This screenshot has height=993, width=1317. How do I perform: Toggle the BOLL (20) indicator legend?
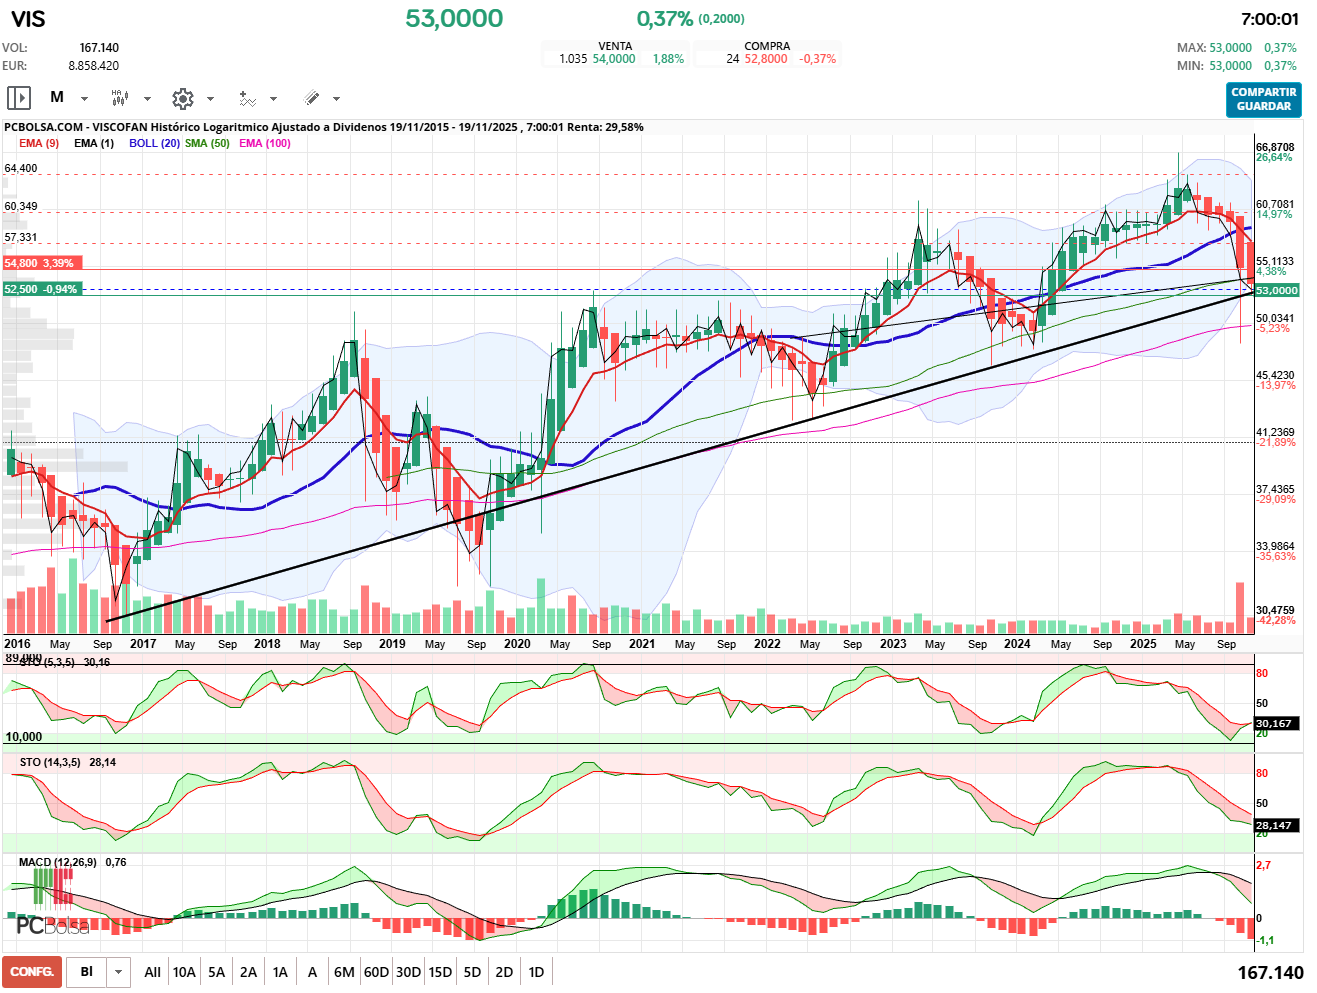154,143
